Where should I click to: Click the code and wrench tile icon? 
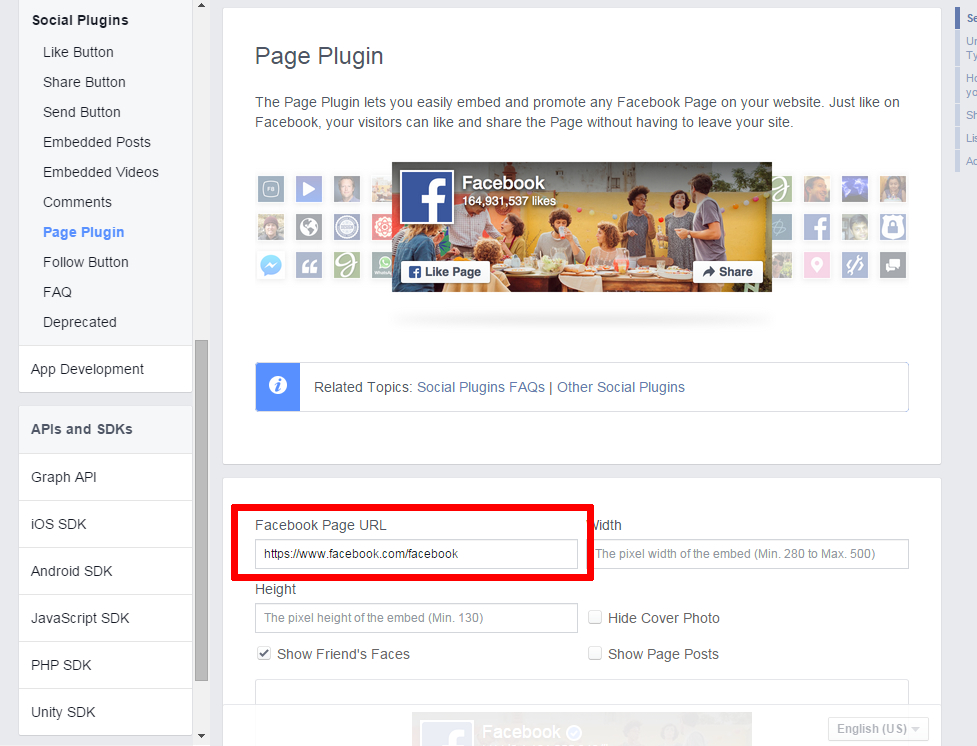point(855,265)
